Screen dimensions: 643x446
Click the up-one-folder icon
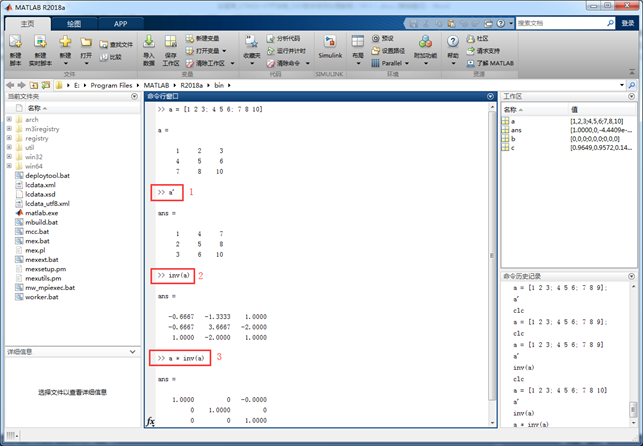34,85
